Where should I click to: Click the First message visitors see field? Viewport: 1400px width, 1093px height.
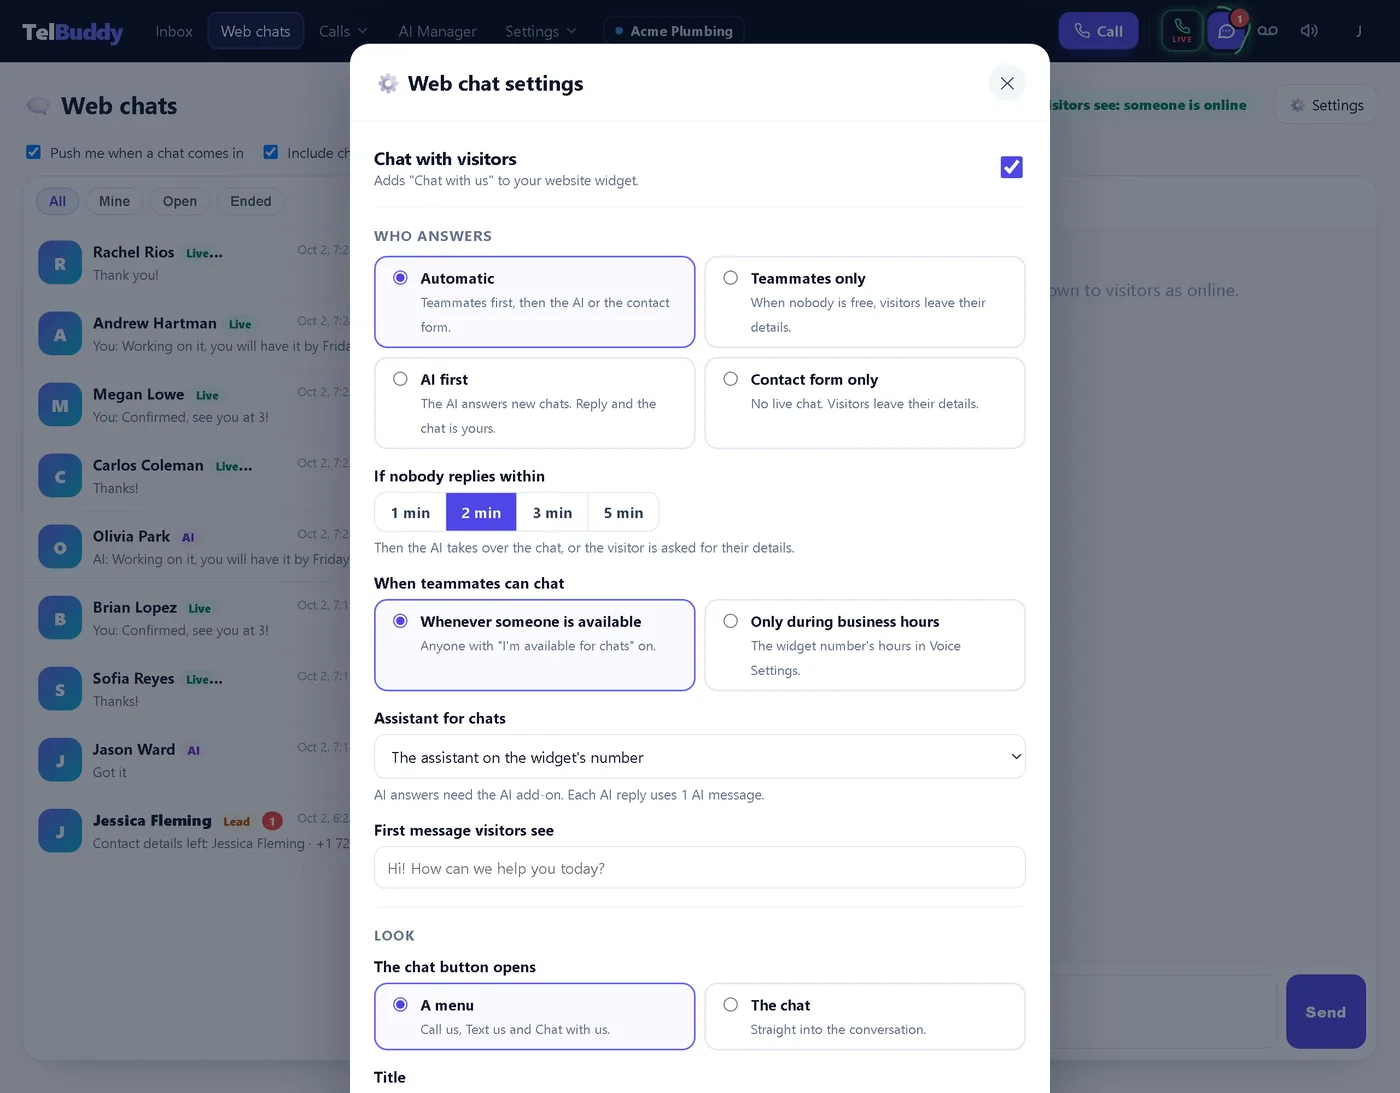click(x=699, y=867)
